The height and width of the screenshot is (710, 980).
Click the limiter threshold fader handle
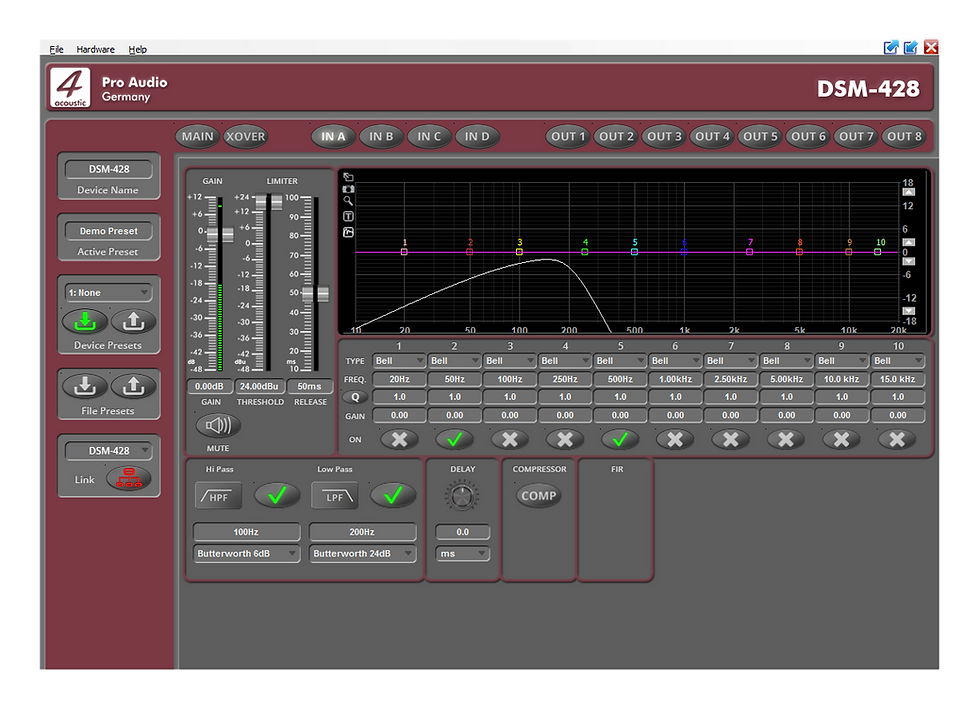tap(269, 202)
